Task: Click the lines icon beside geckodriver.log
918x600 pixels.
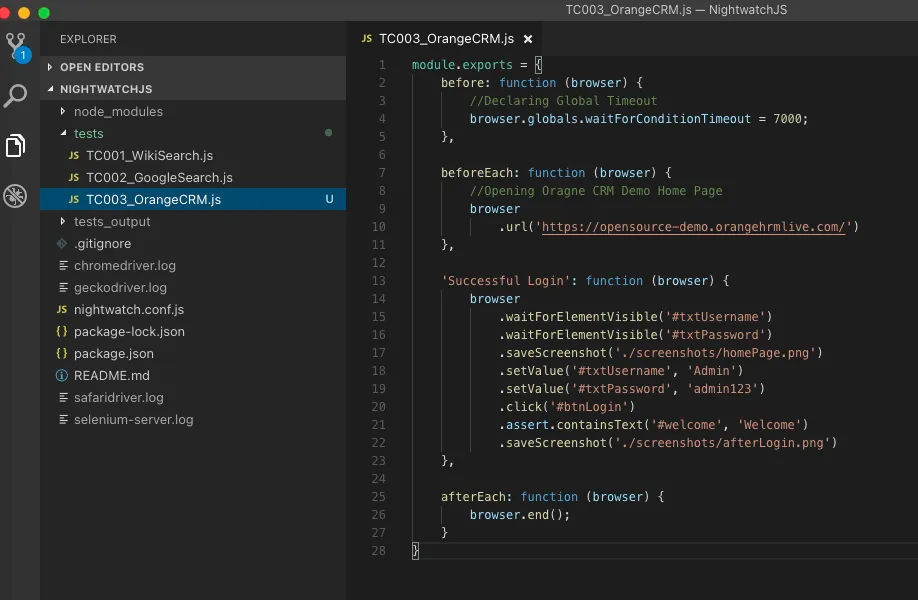Action: coord(63,287)
